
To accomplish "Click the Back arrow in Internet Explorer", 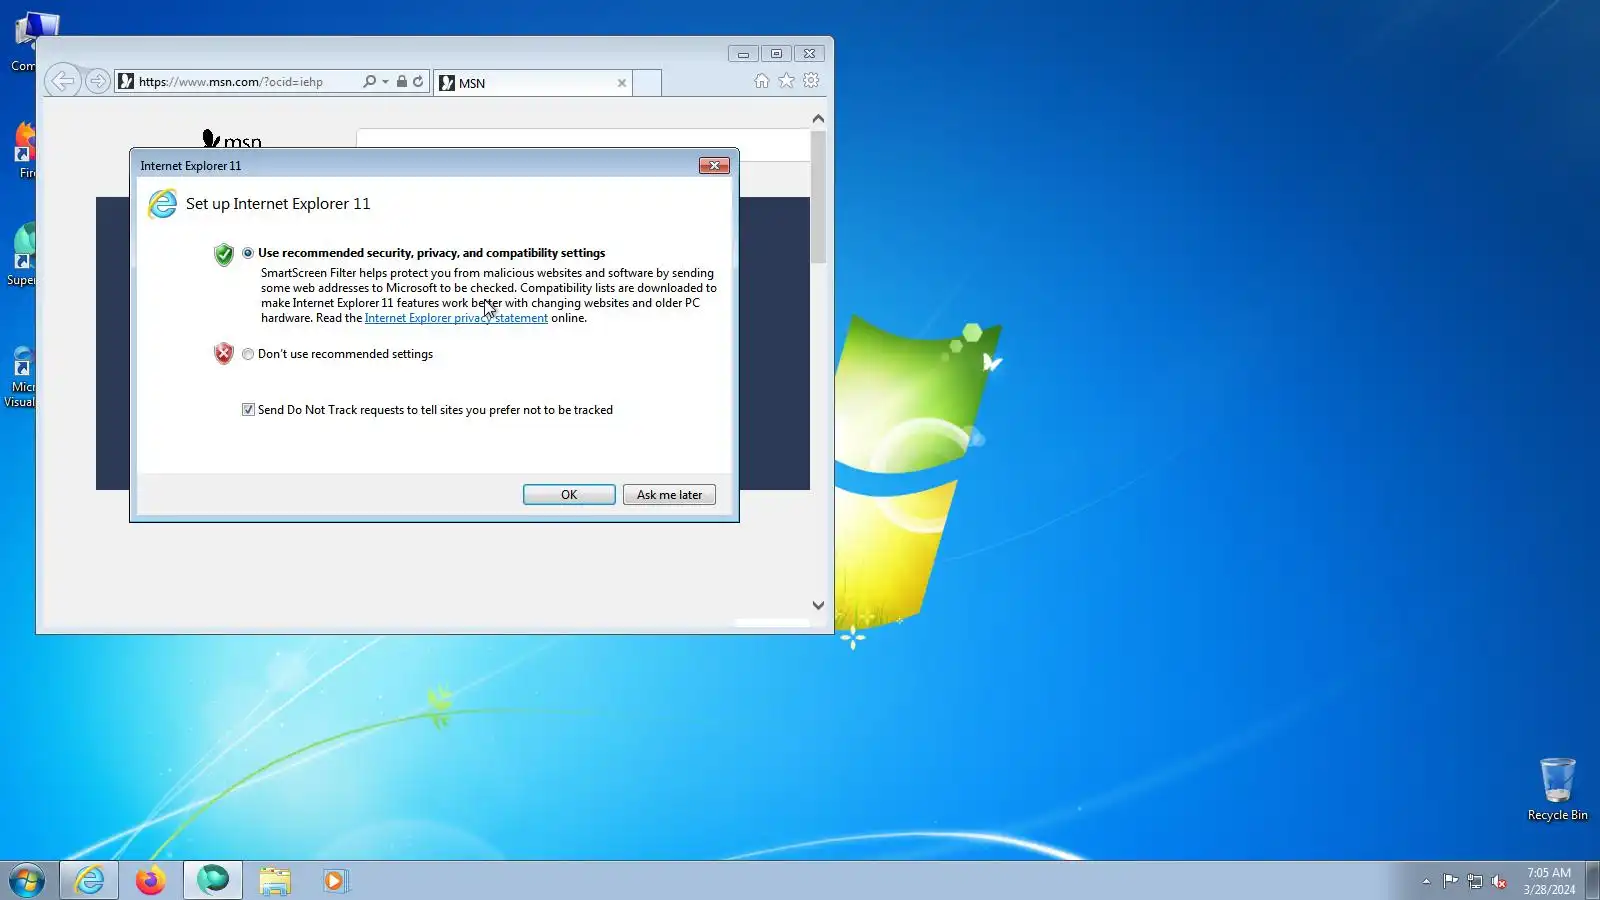I will click(63, 81).
